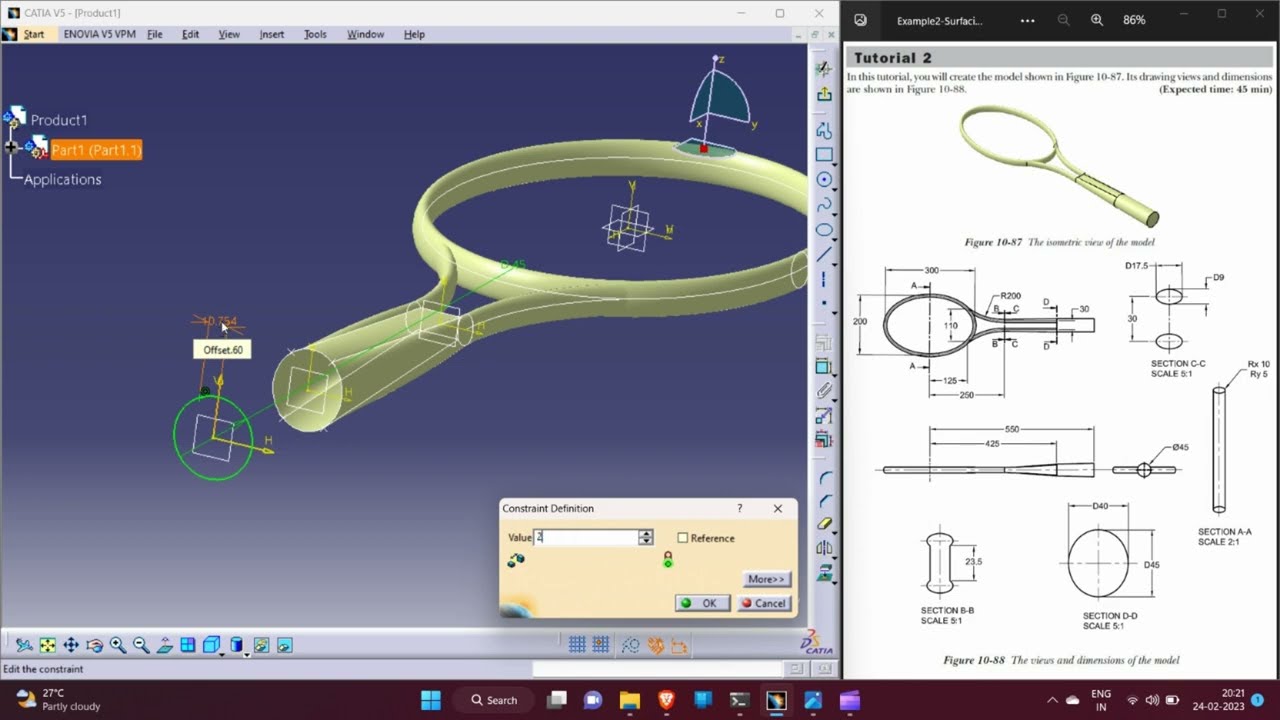
Task: Select the Profile sketch tool
Action: (x=824, y=130)
